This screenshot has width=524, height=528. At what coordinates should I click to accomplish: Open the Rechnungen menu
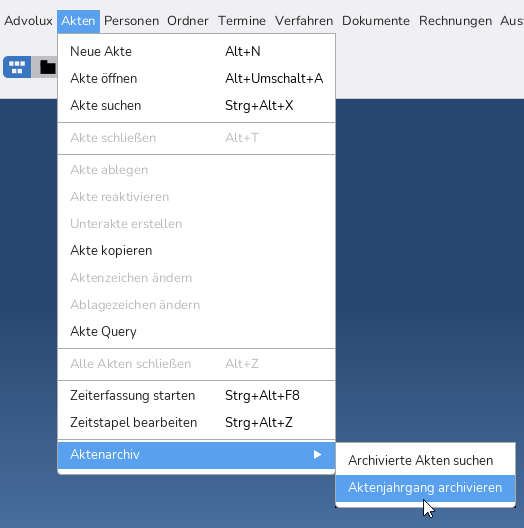455,21
